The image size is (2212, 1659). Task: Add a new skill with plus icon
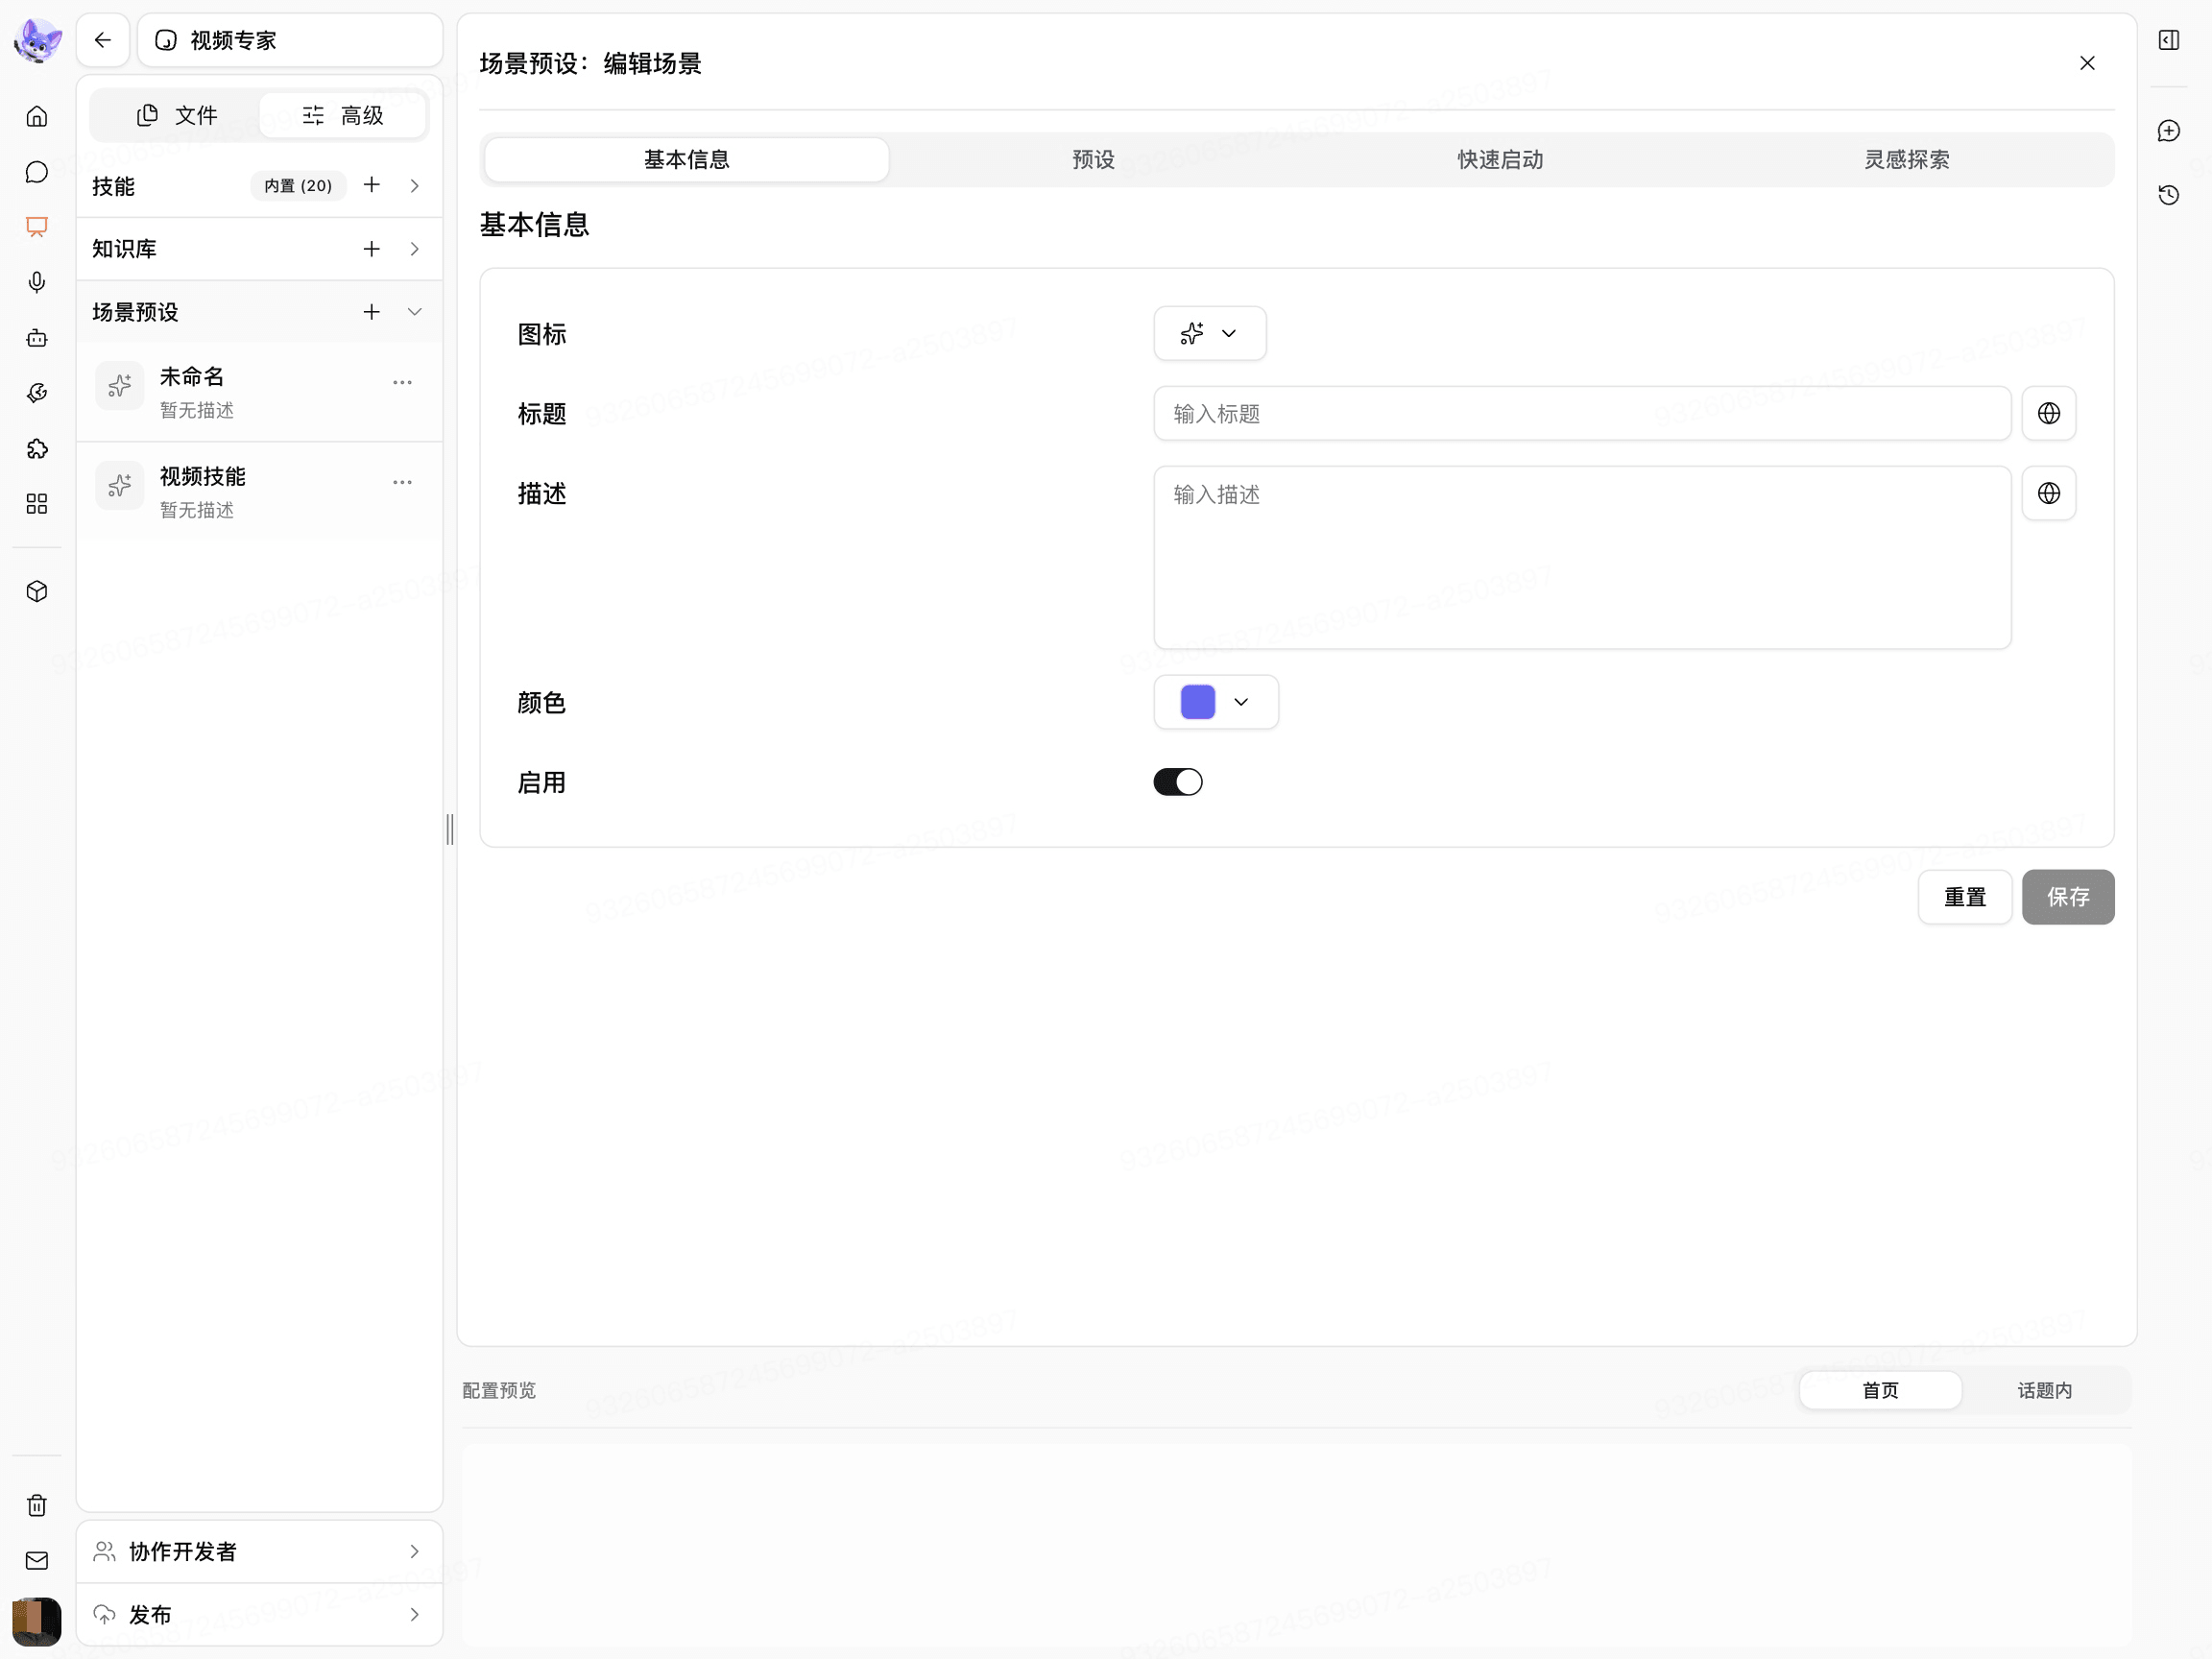tap(372, 185)
